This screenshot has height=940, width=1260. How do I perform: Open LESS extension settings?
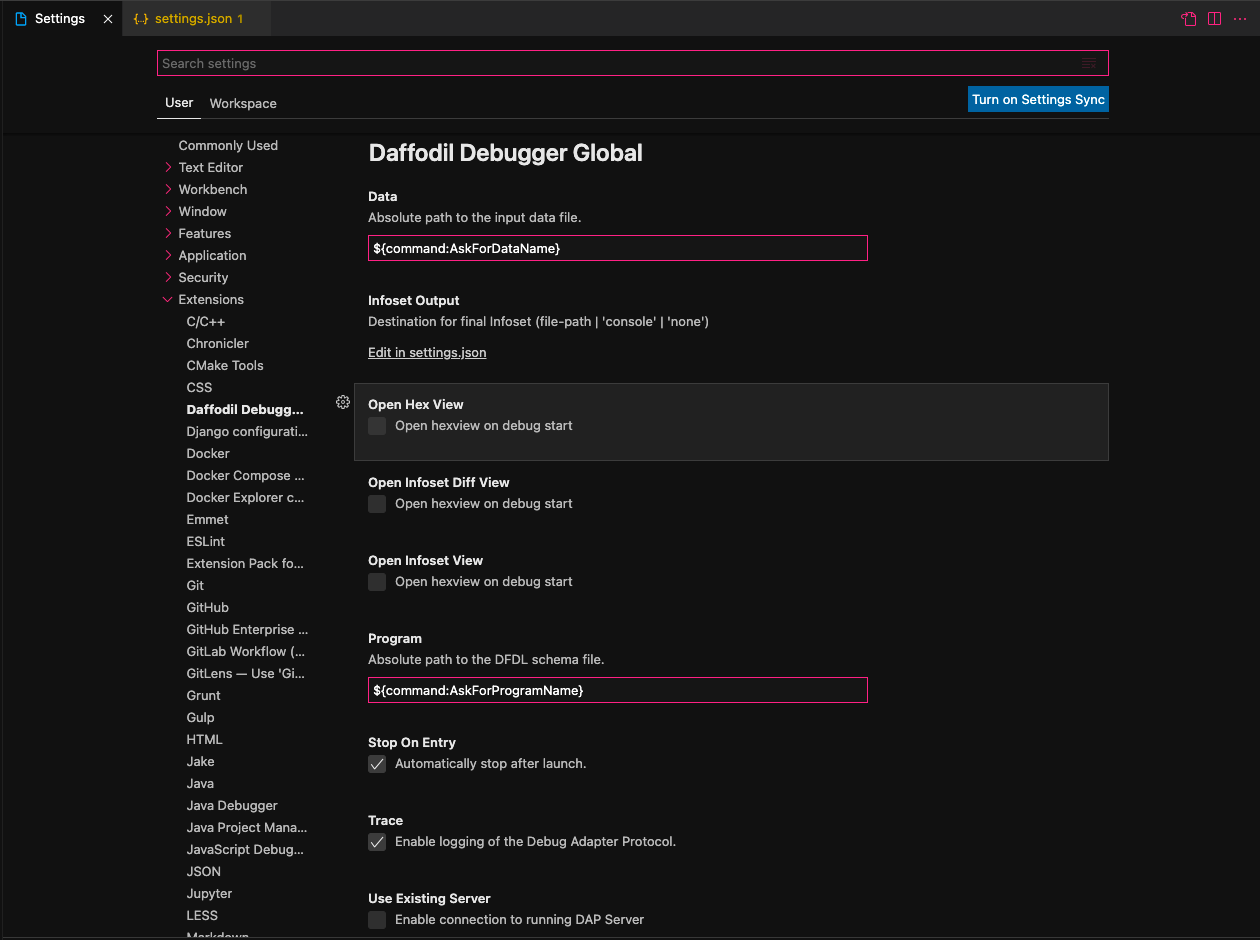coord(202,915)
